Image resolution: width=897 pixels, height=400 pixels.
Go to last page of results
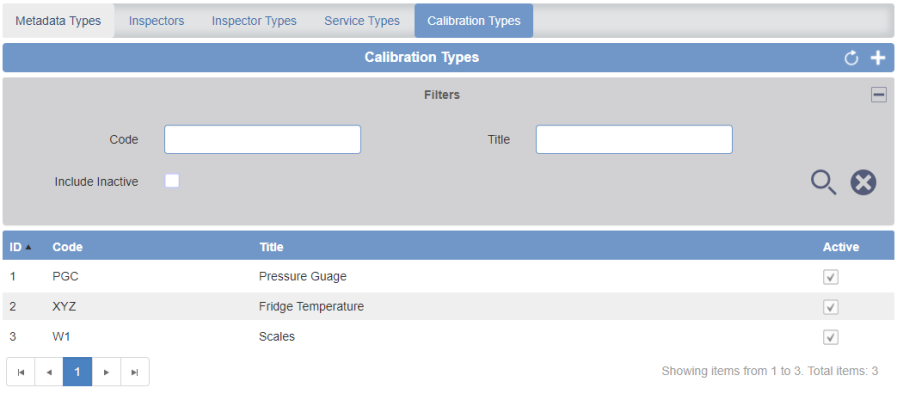(x=135, y=372)
